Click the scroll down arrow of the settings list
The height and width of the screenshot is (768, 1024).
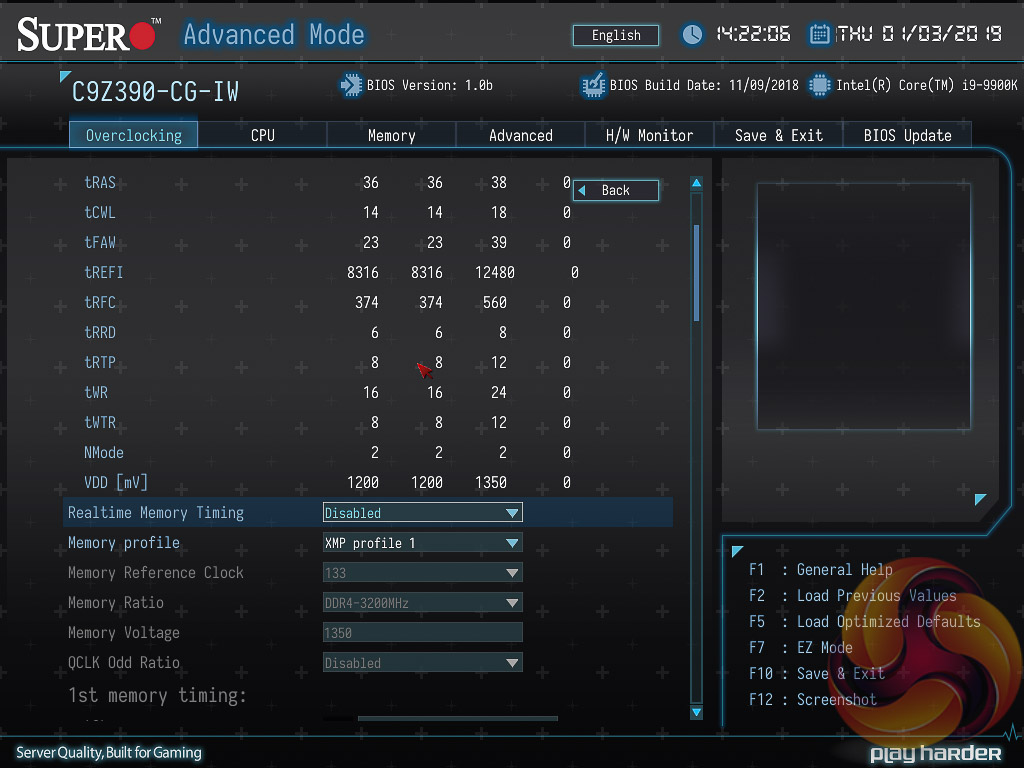(696, 712)
